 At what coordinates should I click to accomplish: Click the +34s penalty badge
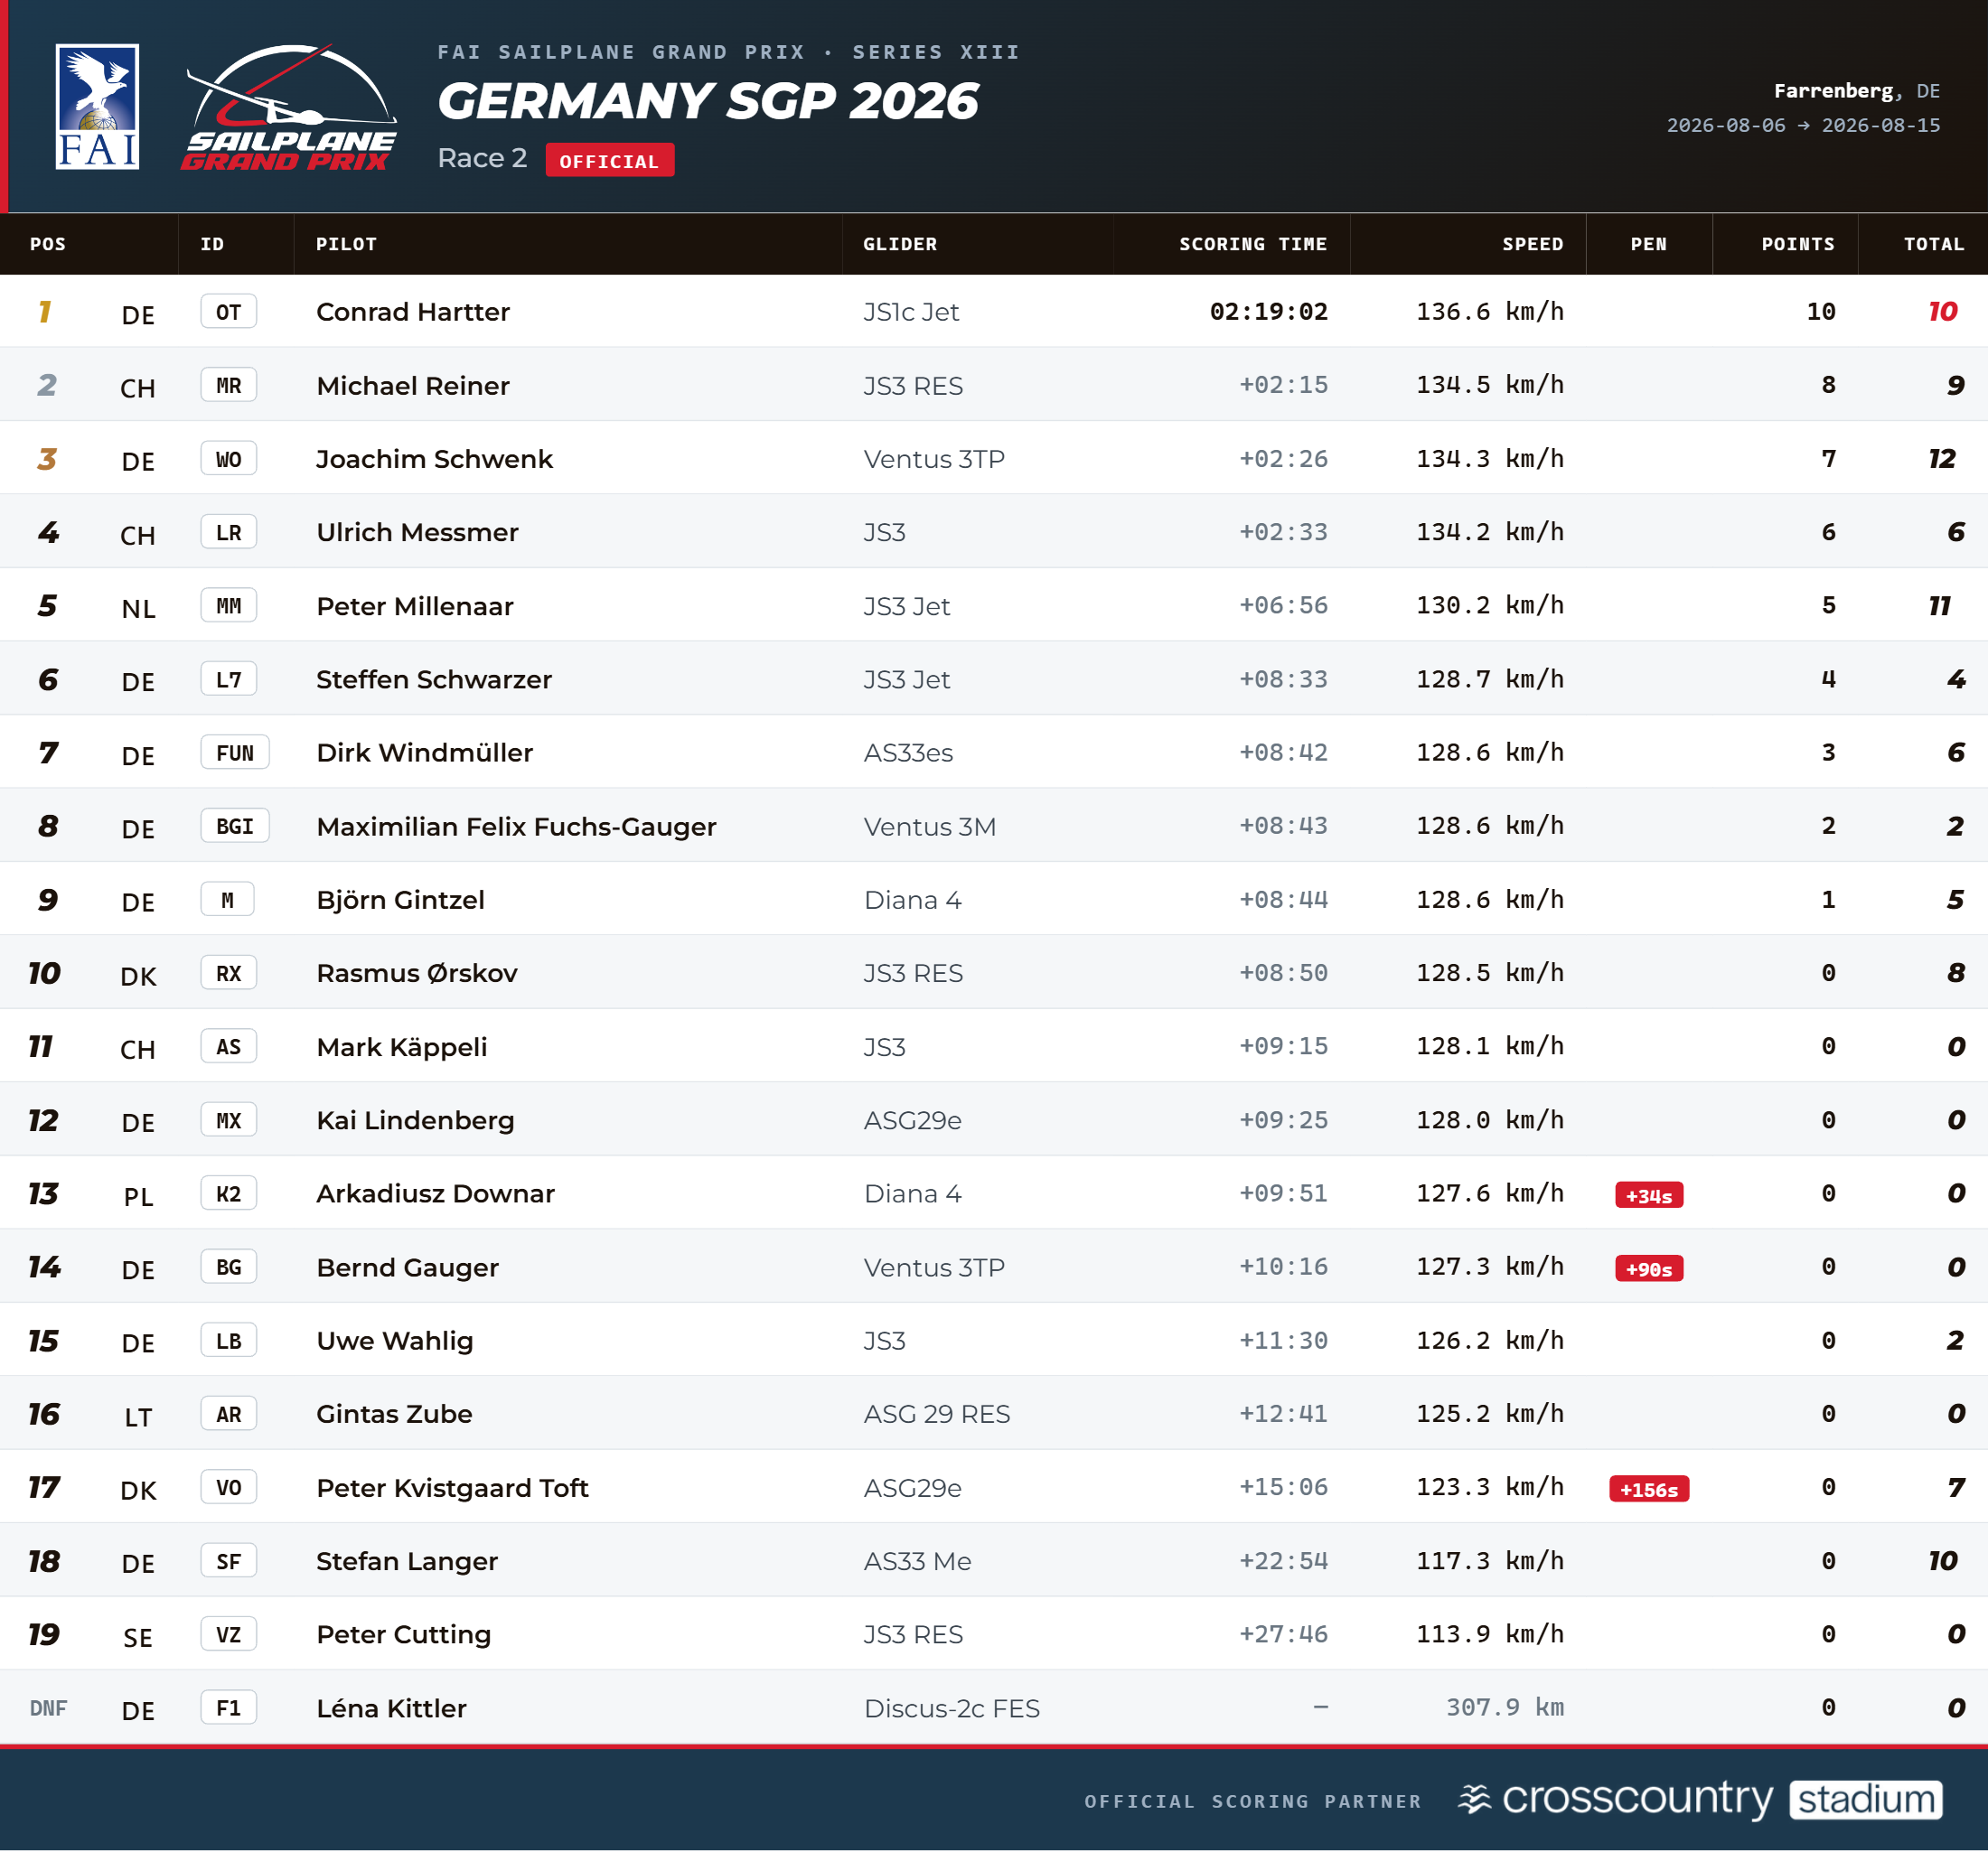(1649, 1195)
